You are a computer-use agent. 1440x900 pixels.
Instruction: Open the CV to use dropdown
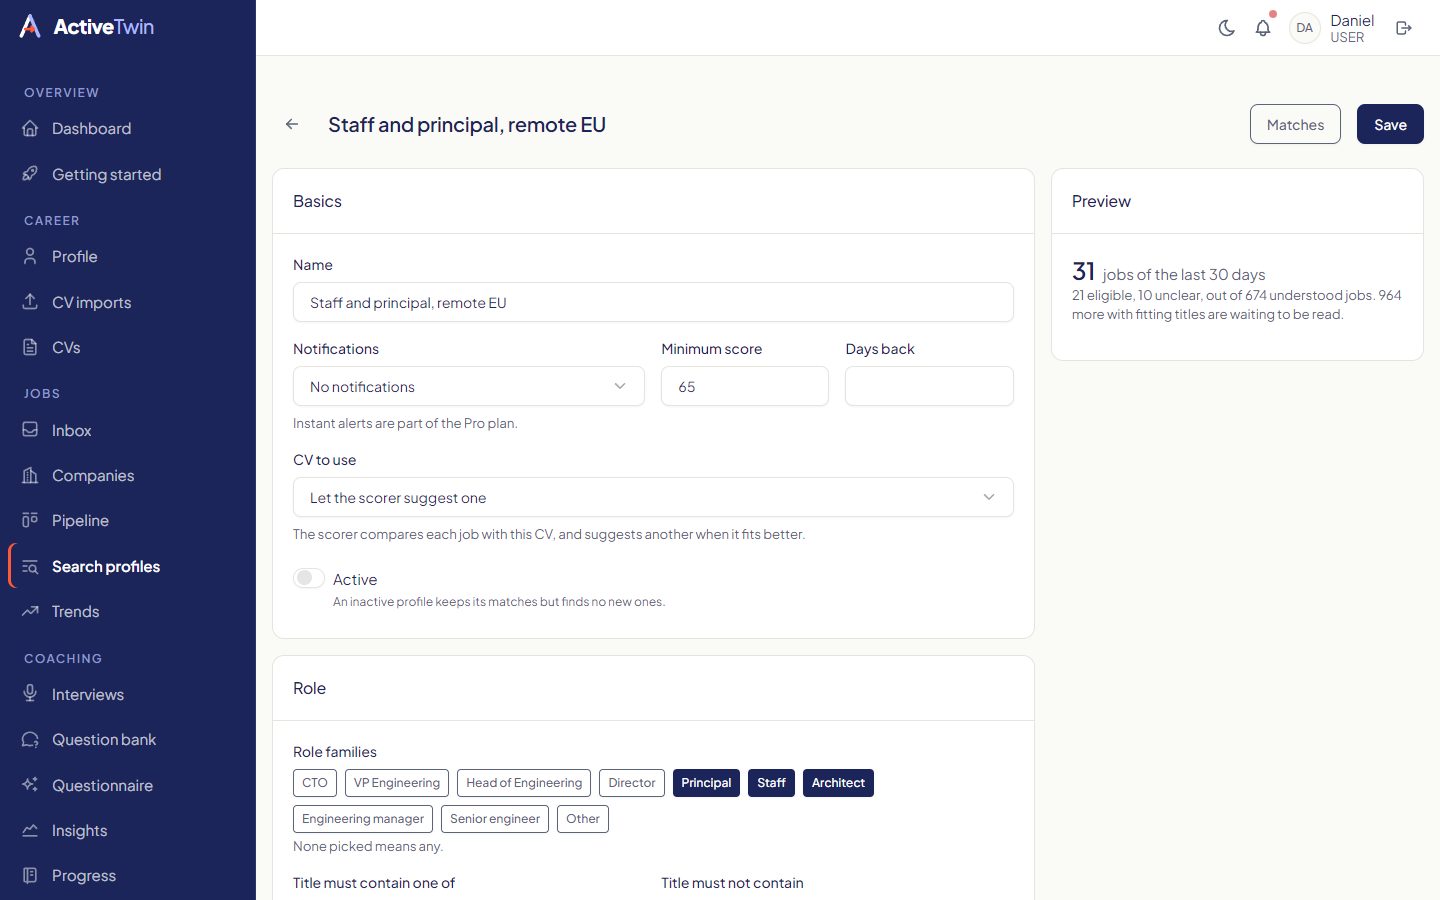coord(653,497)
